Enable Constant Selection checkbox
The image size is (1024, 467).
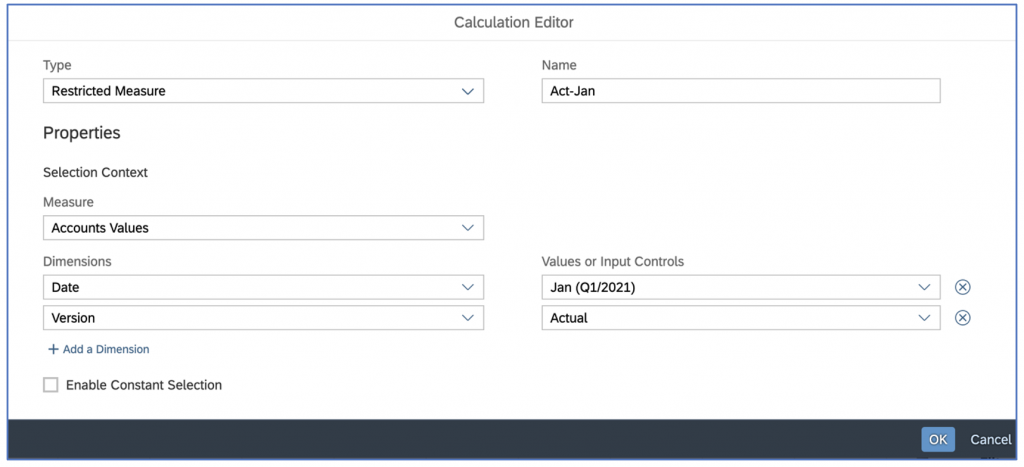click(x=50, y=385)
